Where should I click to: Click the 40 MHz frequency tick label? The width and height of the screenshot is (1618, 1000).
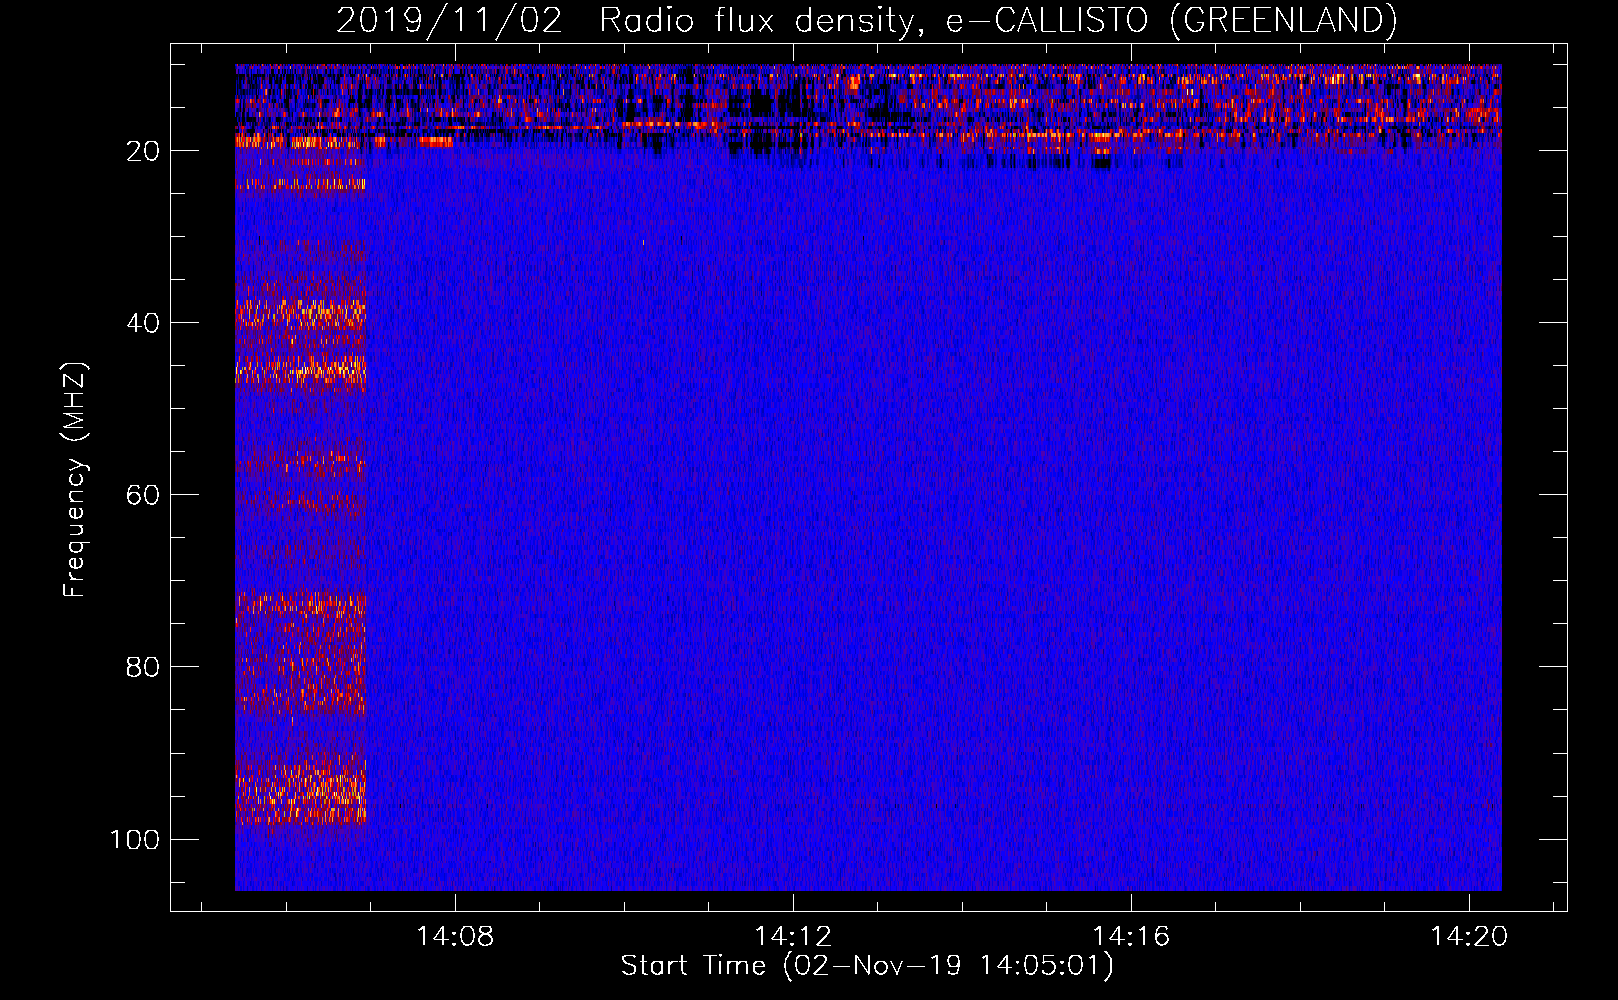click(144, 323)
